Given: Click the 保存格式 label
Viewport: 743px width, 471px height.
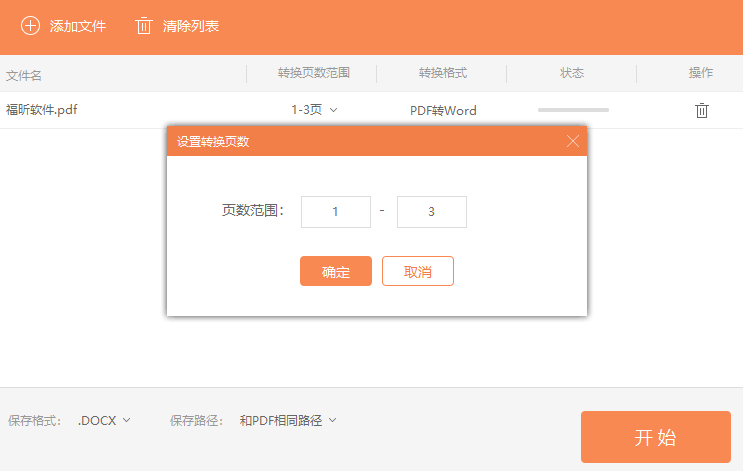Looking at the screenshot, I should click(x=34, y=421).
